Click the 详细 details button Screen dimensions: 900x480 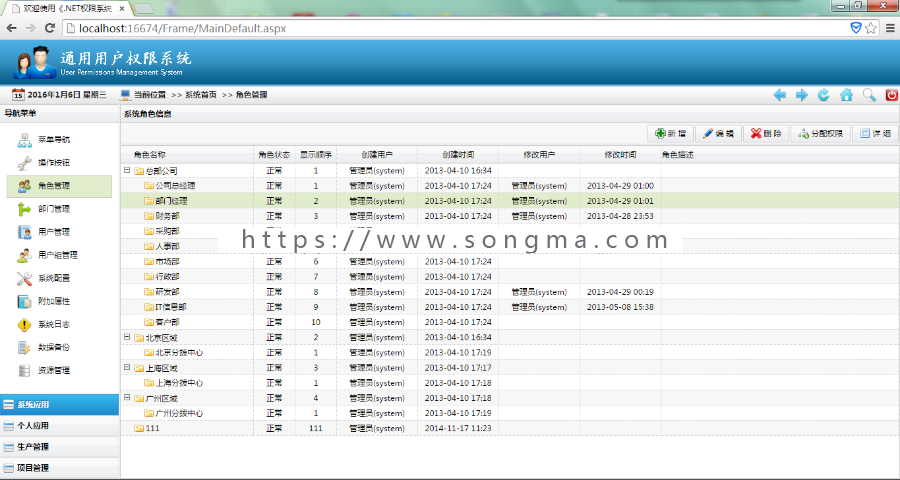pos(875,133)
